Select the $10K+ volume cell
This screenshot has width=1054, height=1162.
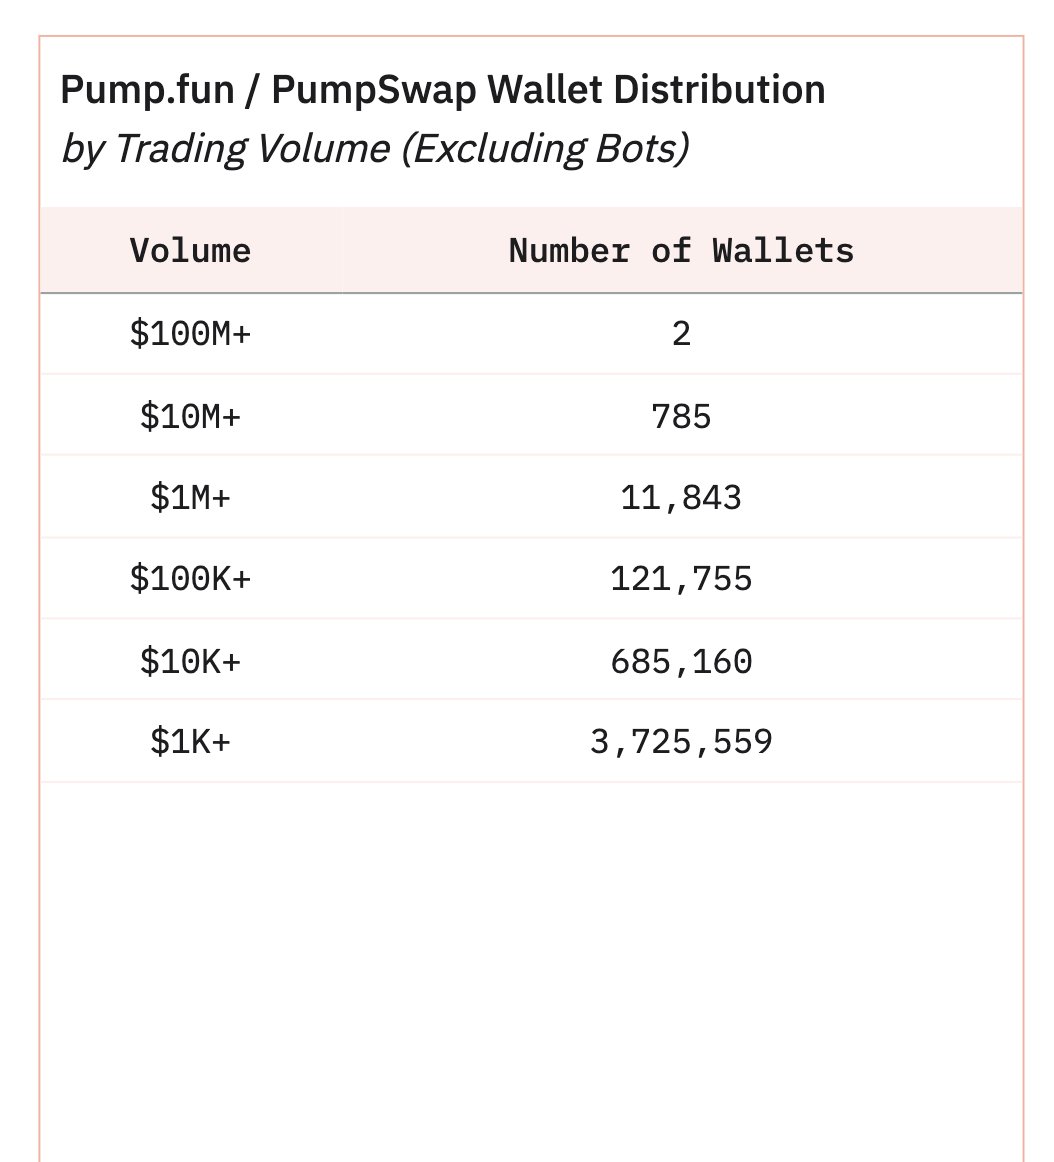pyautogui.click(x=190, y=660)
